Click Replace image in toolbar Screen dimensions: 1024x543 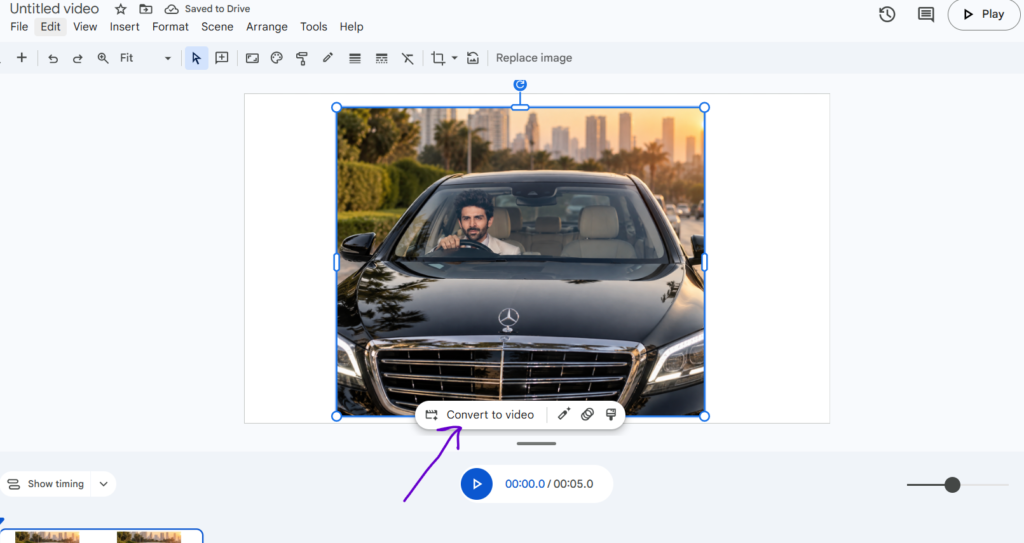534,58
